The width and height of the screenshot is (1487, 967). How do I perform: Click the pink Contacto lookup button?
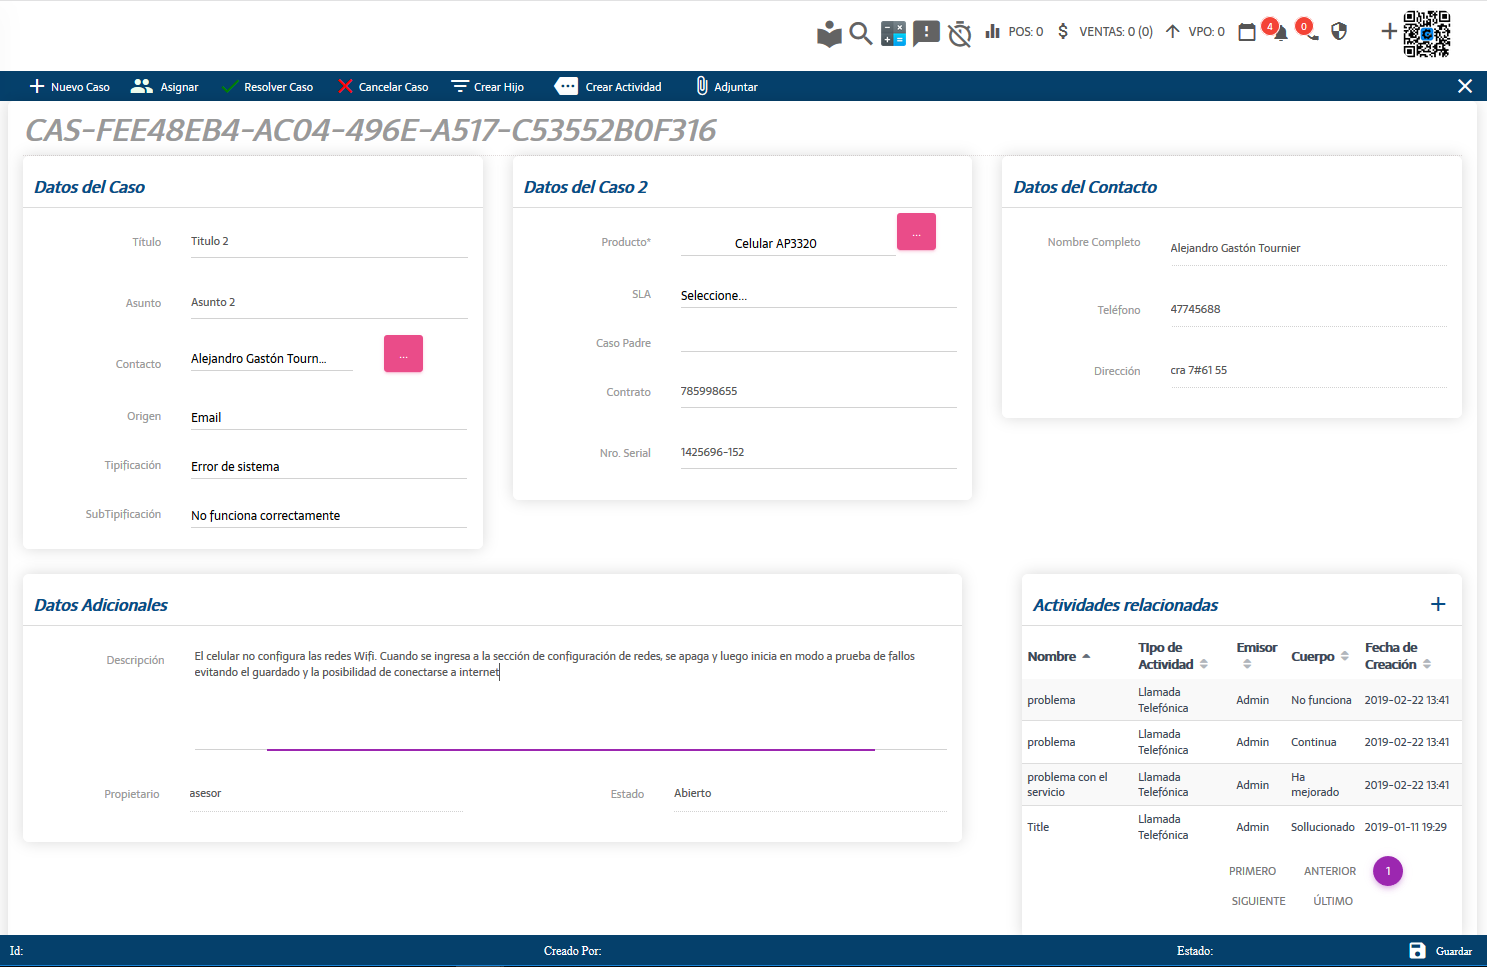(403, 354)
